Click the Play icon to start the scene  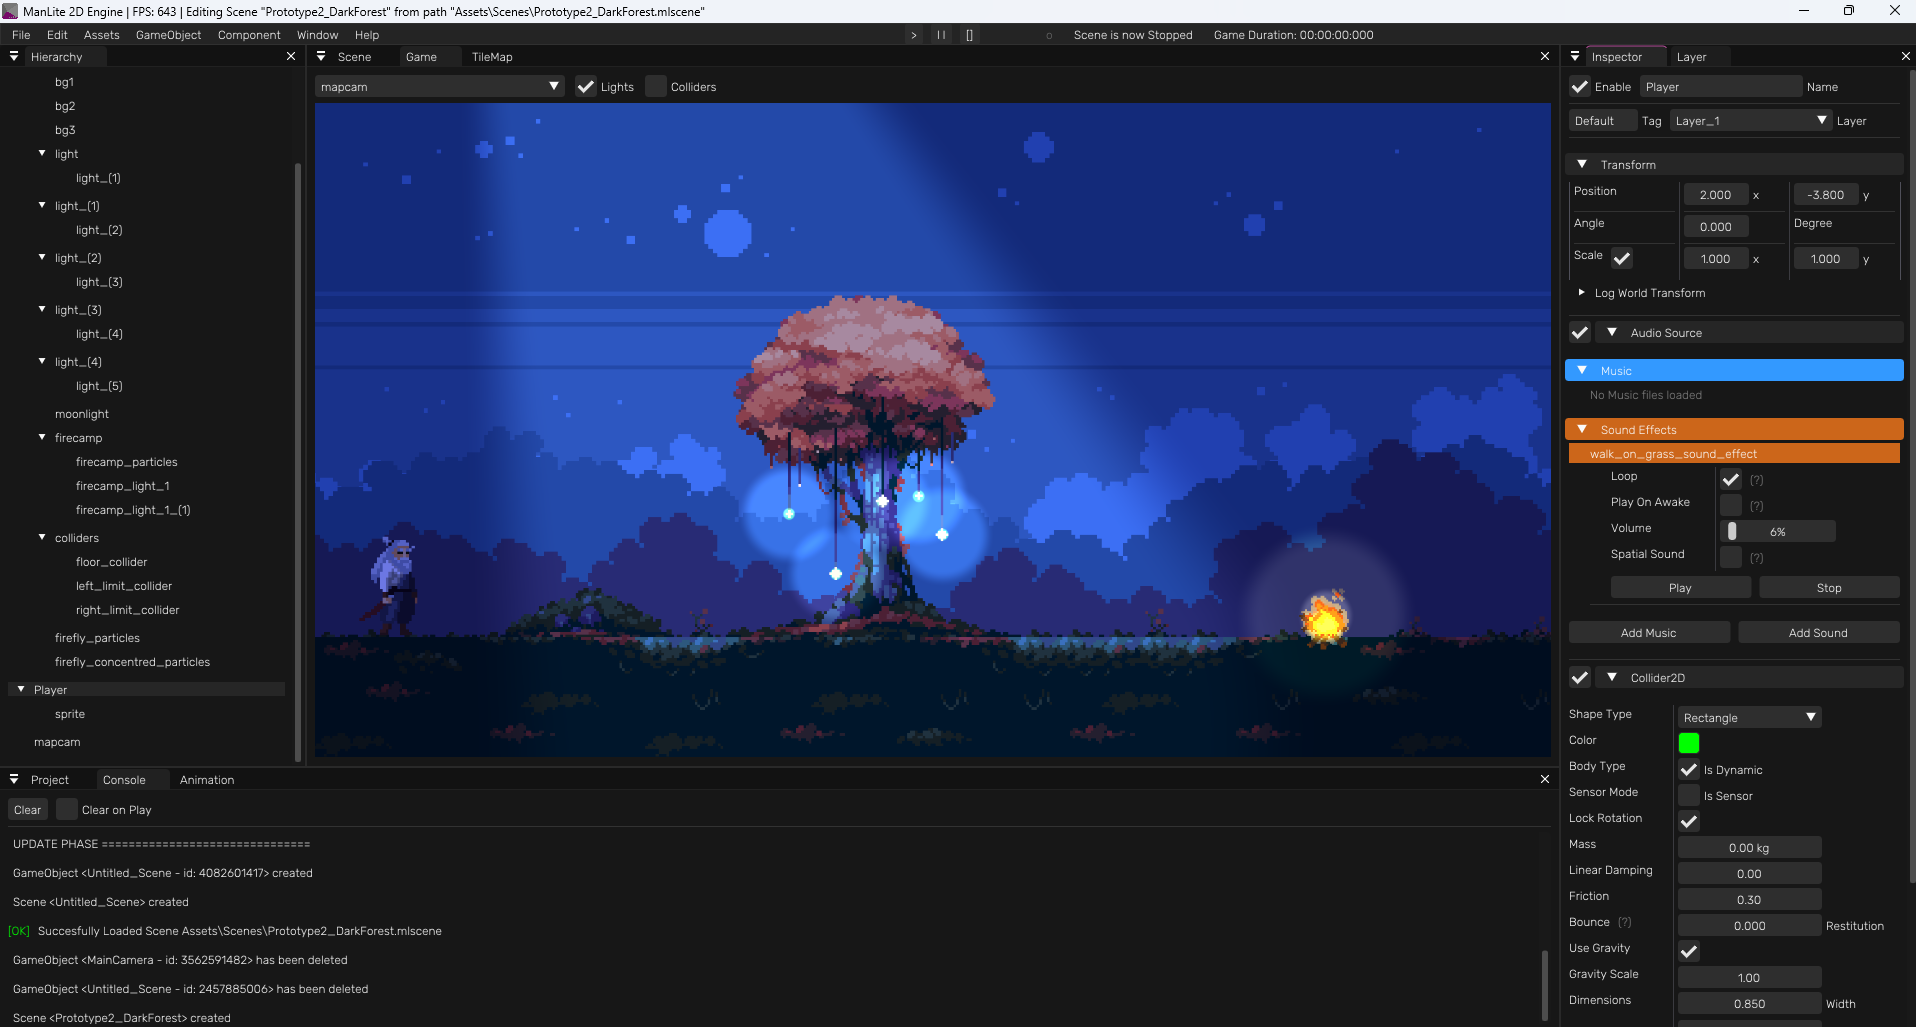913,35
